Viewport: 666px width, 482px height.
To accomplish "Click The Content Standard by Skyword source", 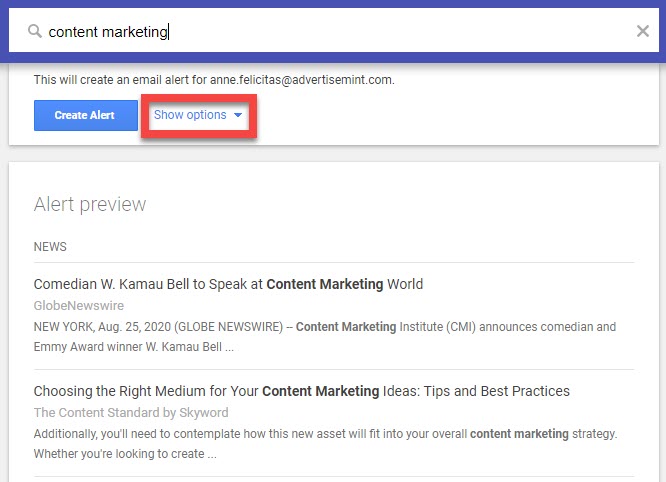I will [131, 412].
